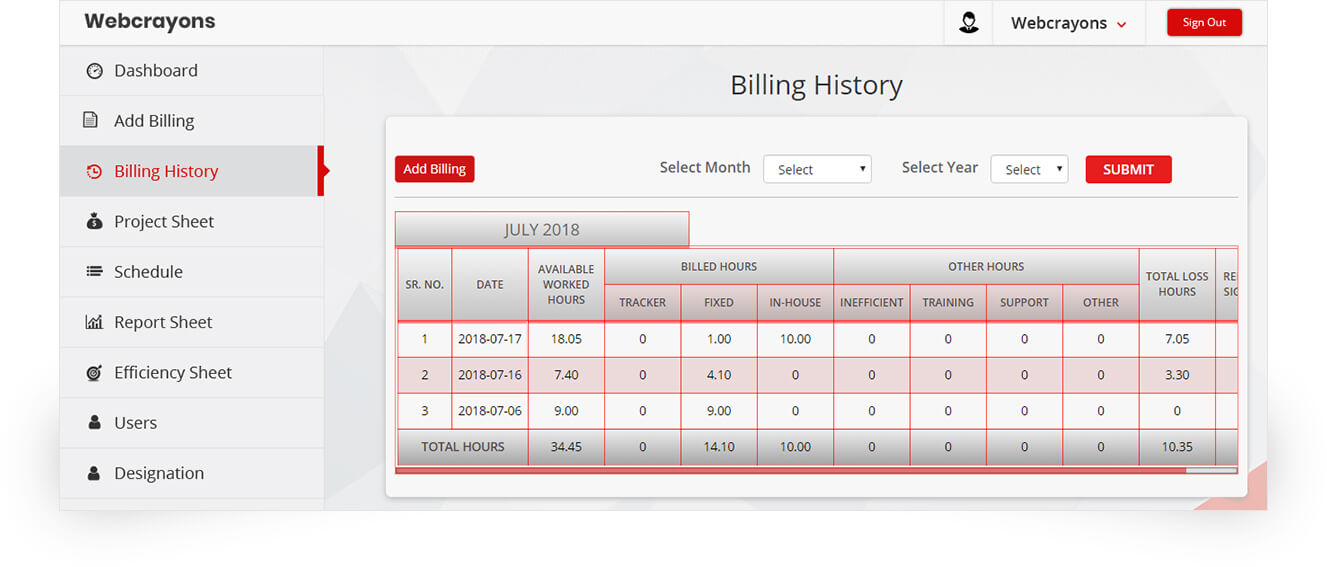Click the Project Sheet money bag icon
The width and height of the screenshot is (1327, 567).
94,222
